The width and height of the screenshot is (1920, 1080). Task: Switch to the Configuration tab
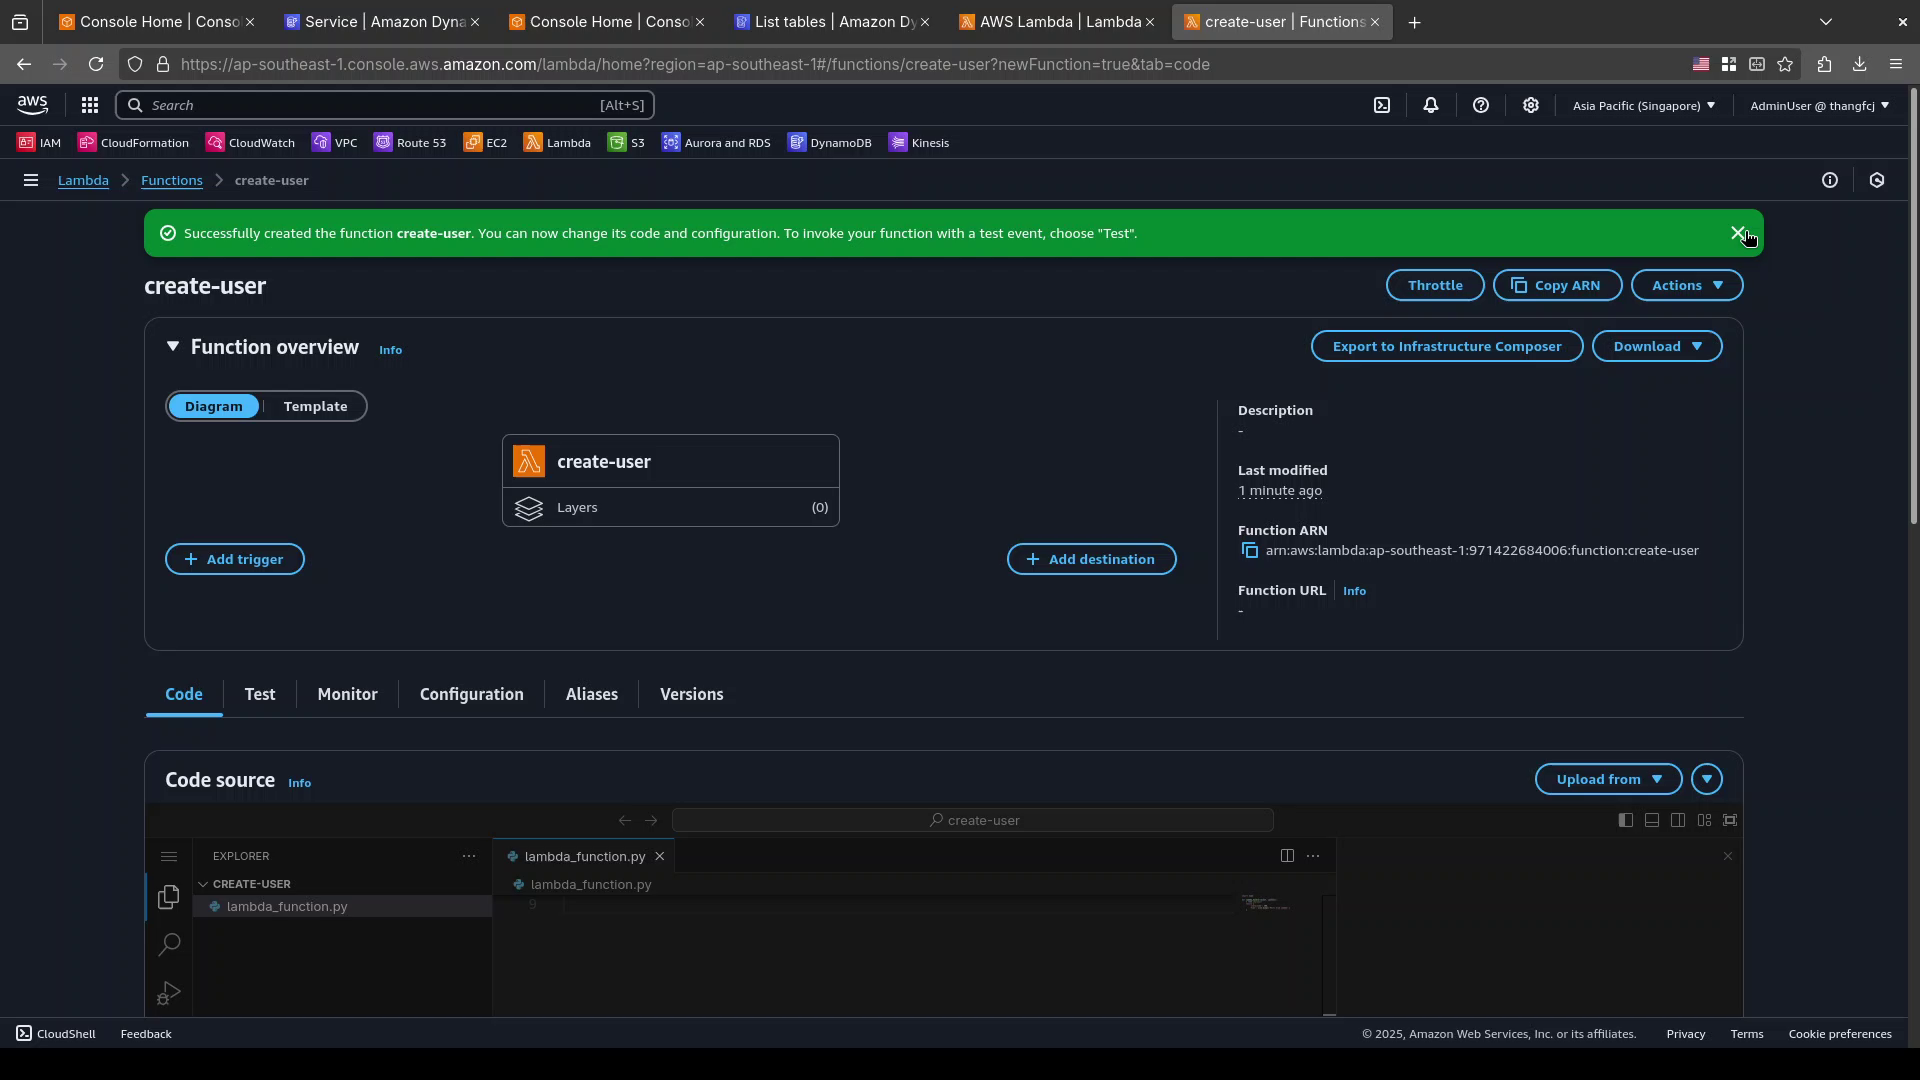point(472,695)
